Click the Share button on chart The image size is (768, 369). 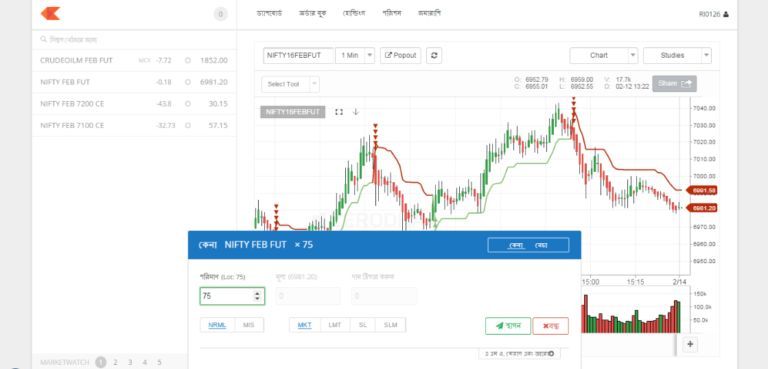[674, 84]
